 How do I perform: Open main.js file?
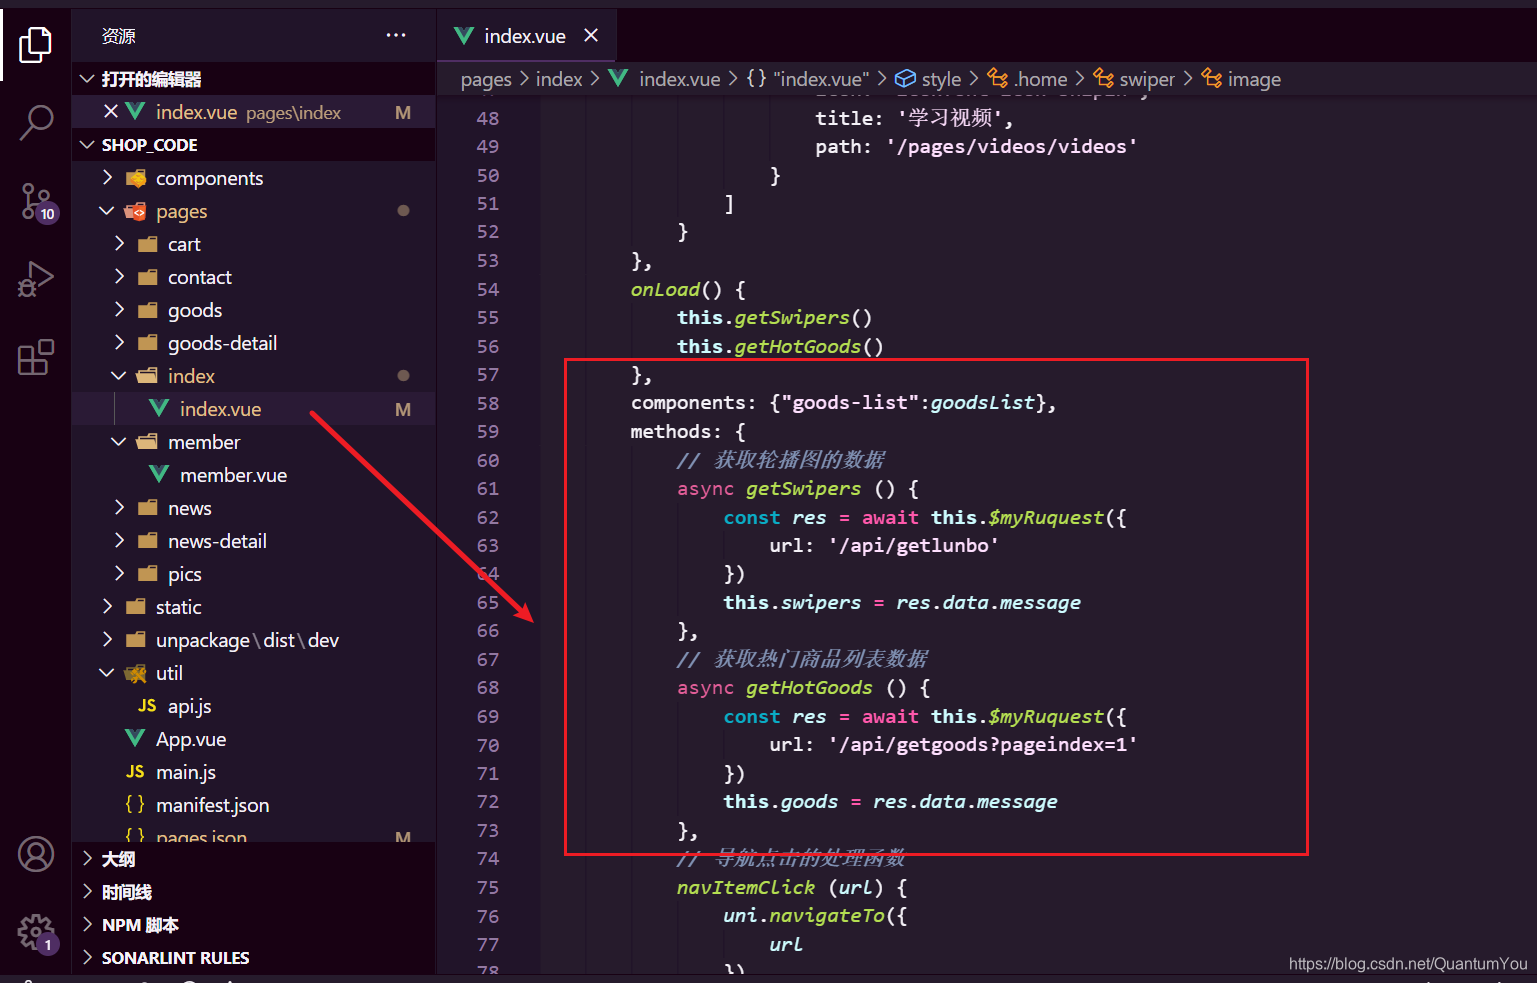click(x=254, y=772)
